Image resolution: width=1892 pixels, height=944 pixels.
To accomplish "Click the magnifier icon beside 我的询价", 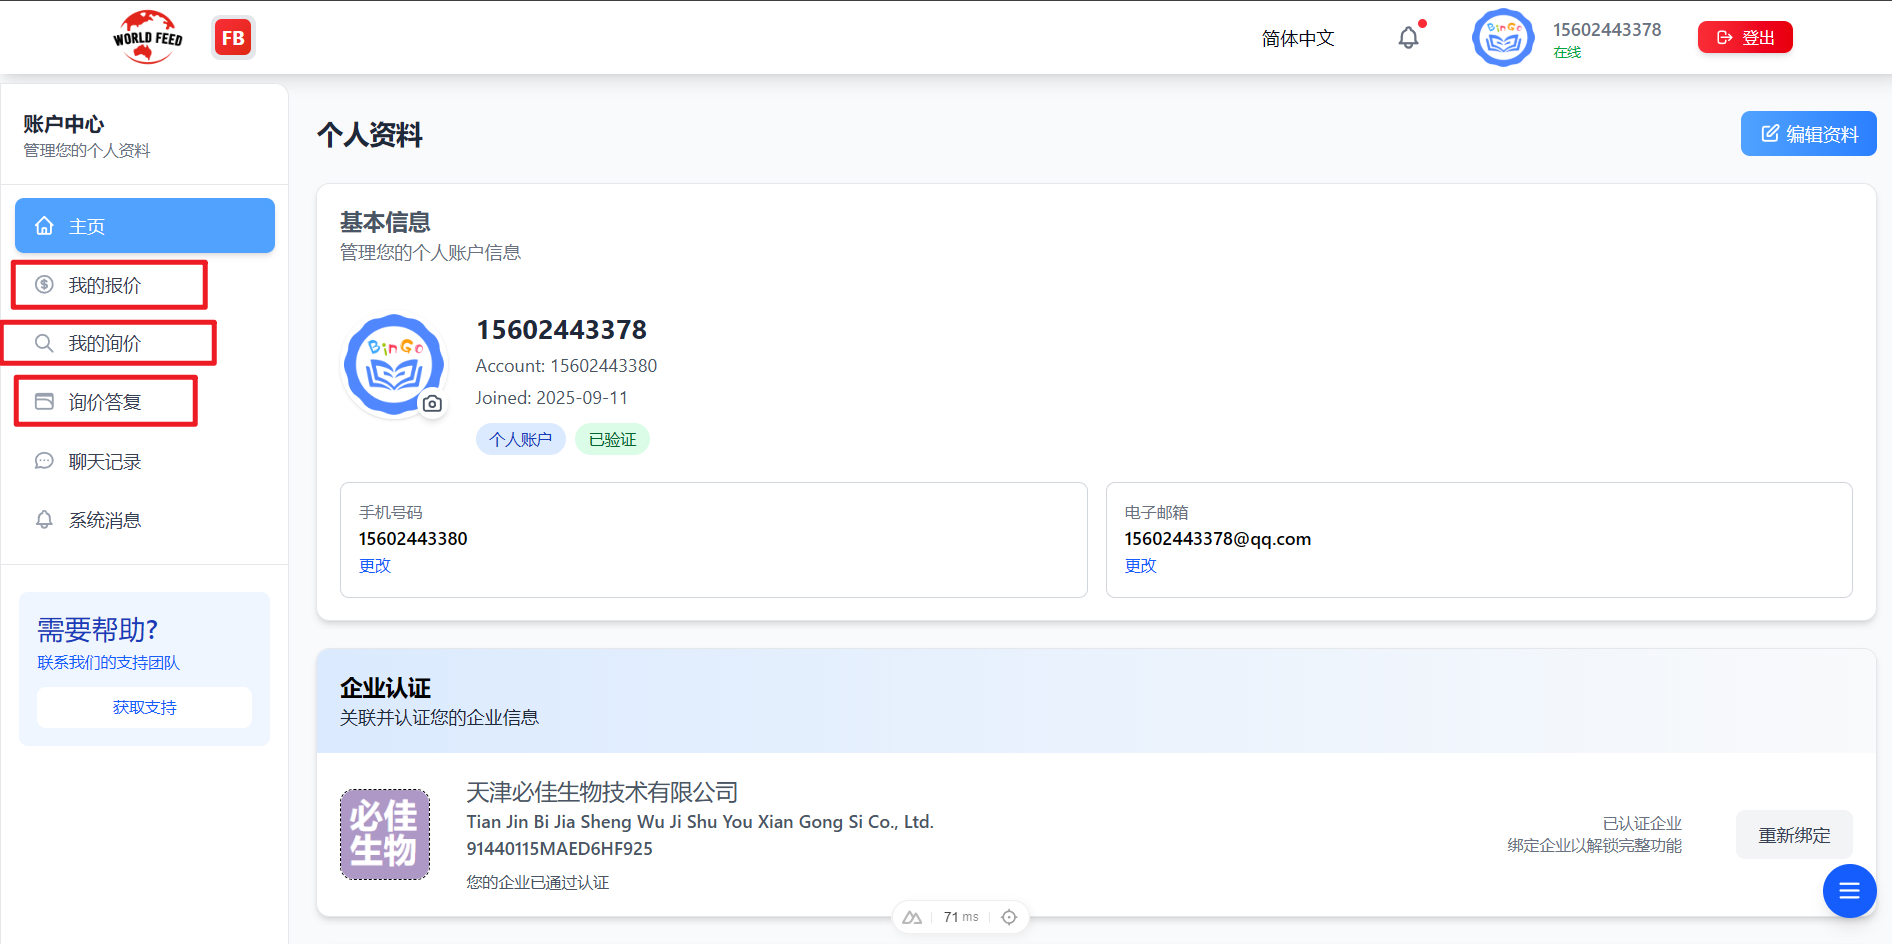I will (44, 342).
